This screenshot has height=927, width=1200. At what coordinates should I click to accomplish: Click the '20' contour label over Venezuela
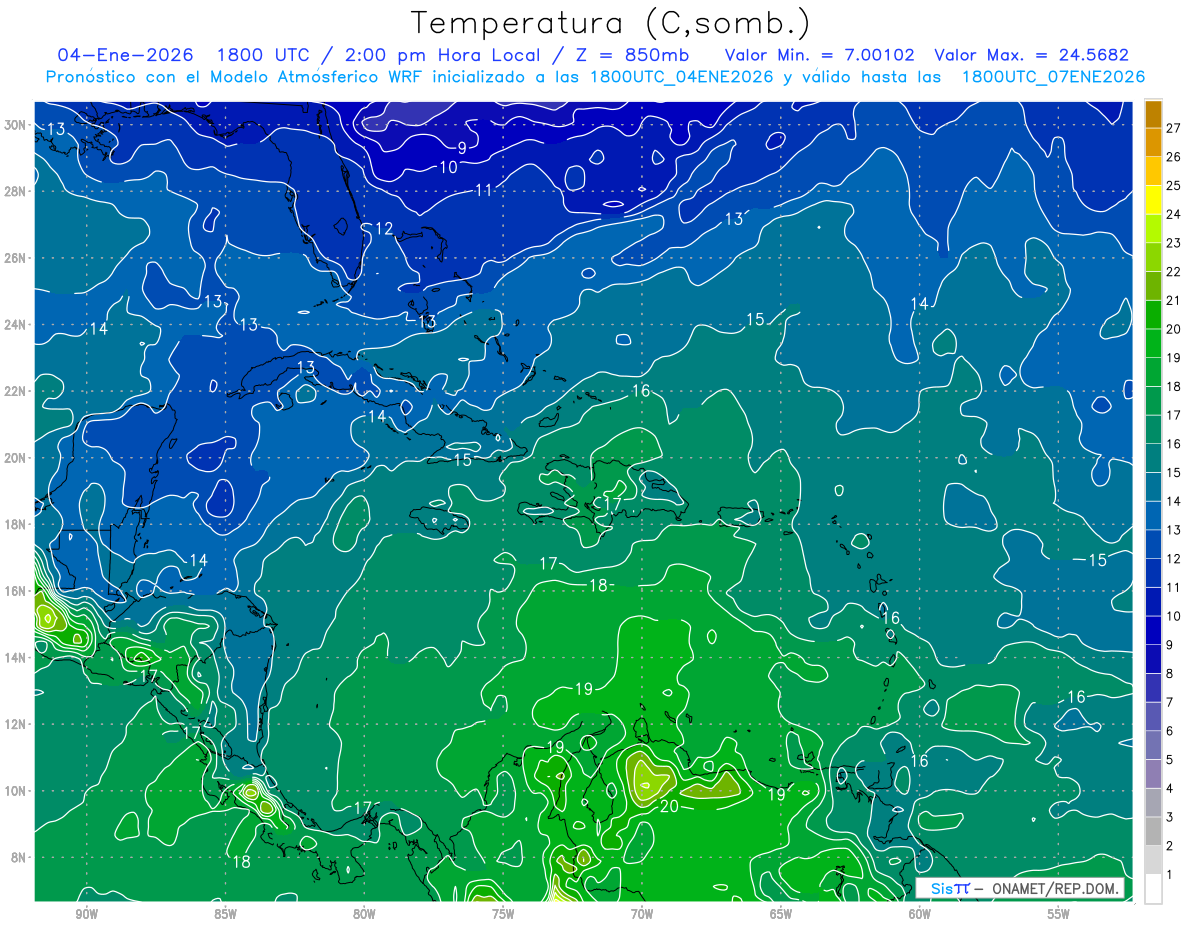(x=670, y=806)
